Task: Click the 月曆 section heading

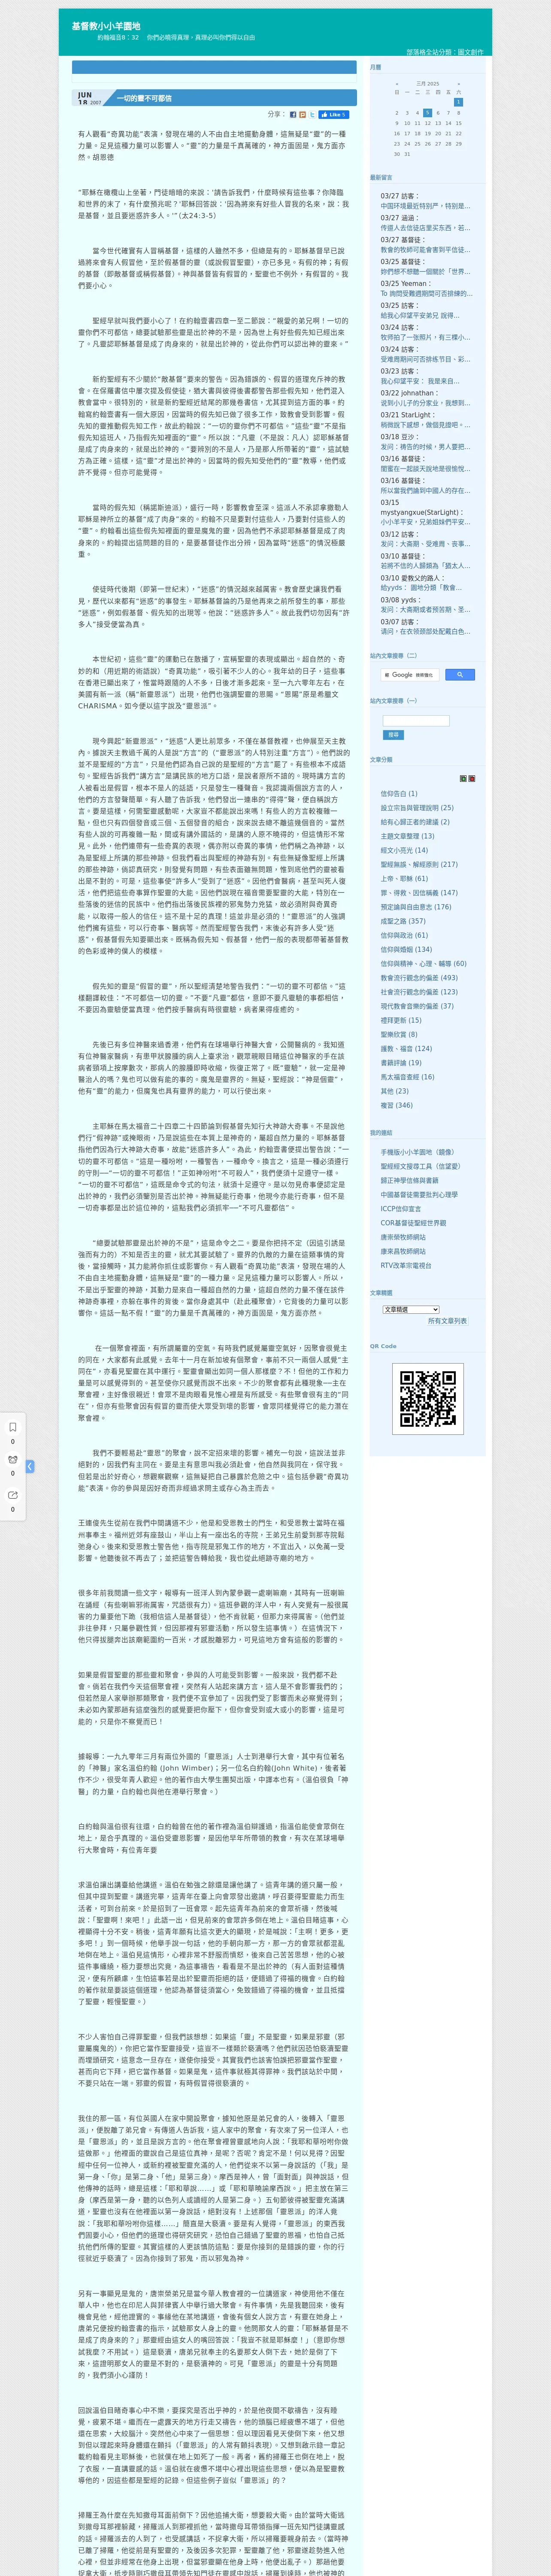Action: click(x=375, y=67)
